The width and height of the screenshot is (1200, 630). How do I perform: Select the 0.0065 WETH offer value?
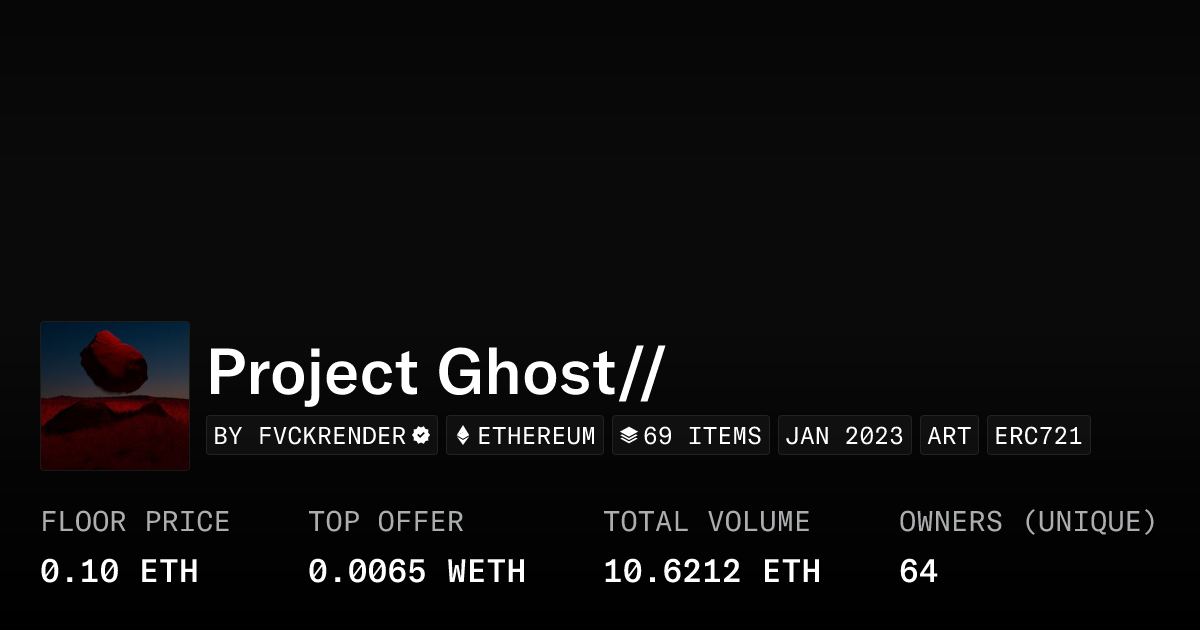[416, 572]
